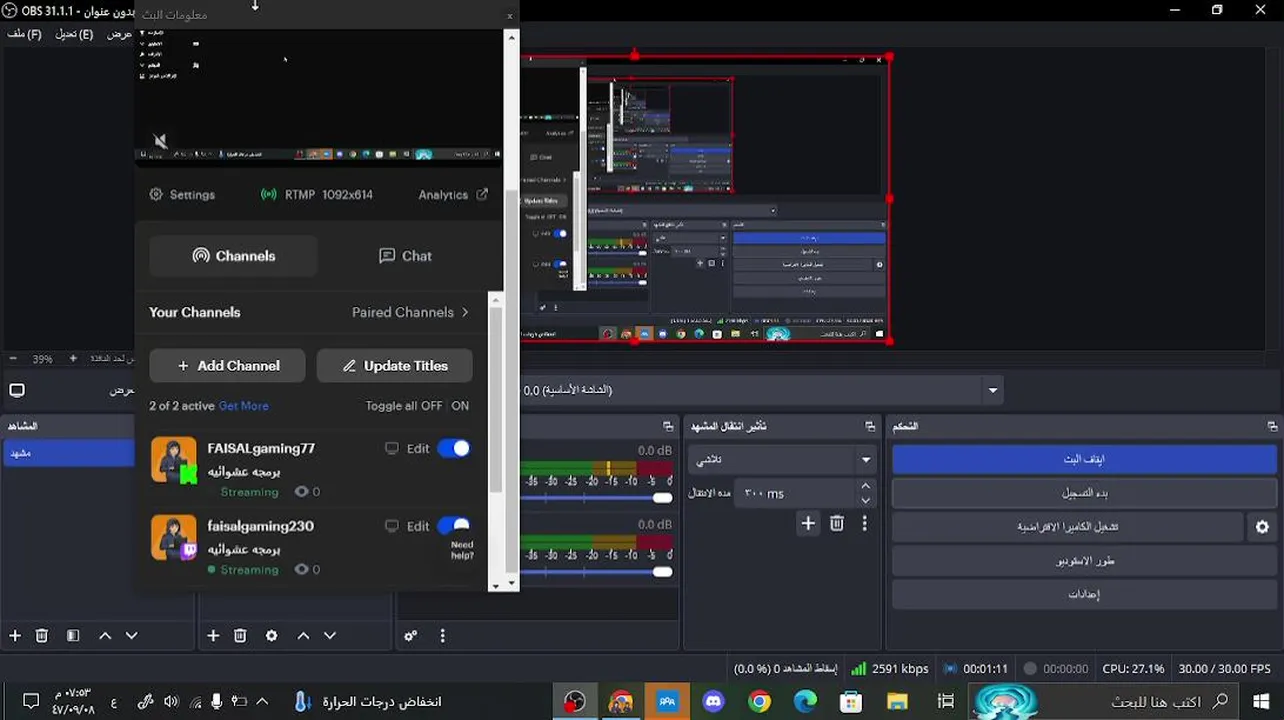Open advanced audio properties gears icon

pyautogui.click(x=411, y=635)
